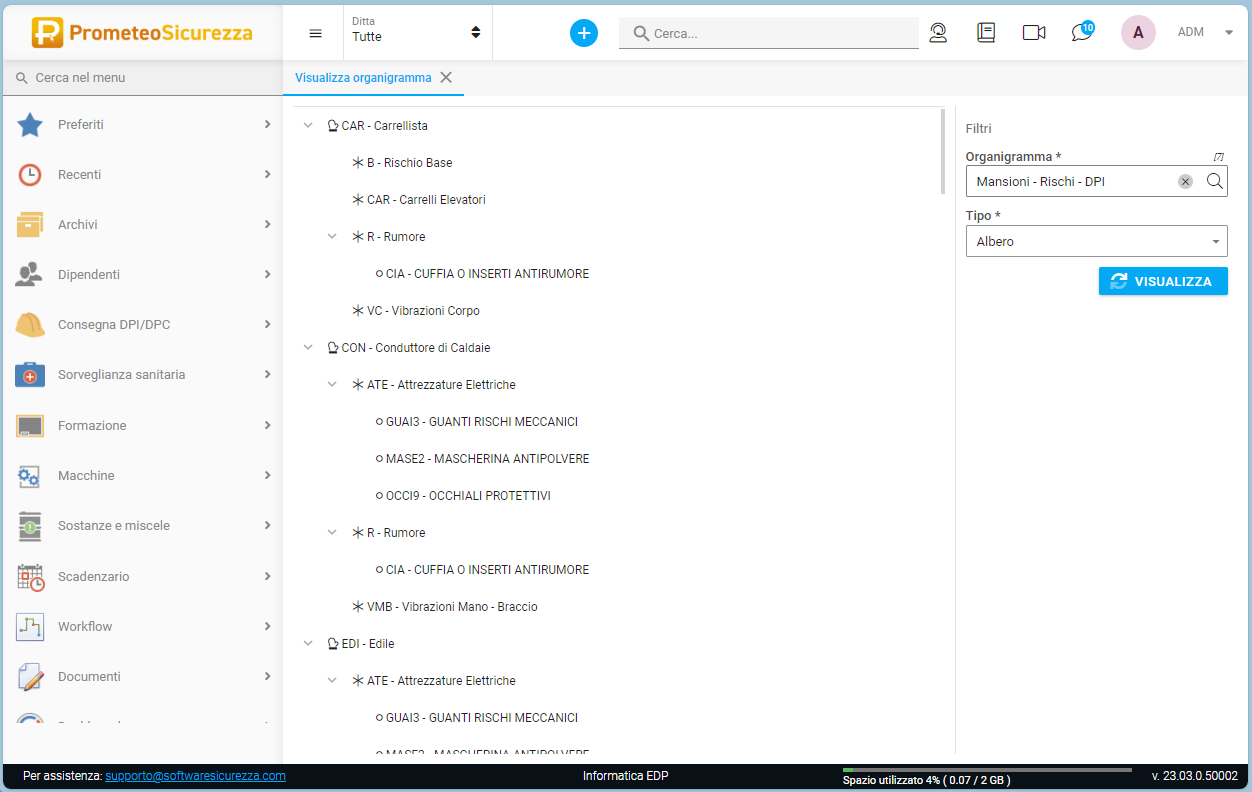Open Dipendenti people icon
The height and width of the screenshot is (792, 1252).
(x=30, y=274)
